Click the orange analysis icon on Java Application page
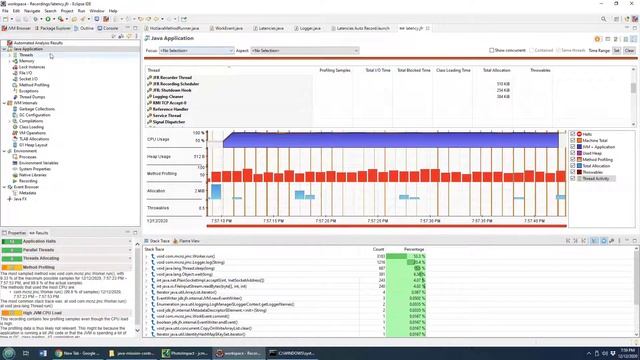This screenshot has height=360, width=640. point(598,39)
